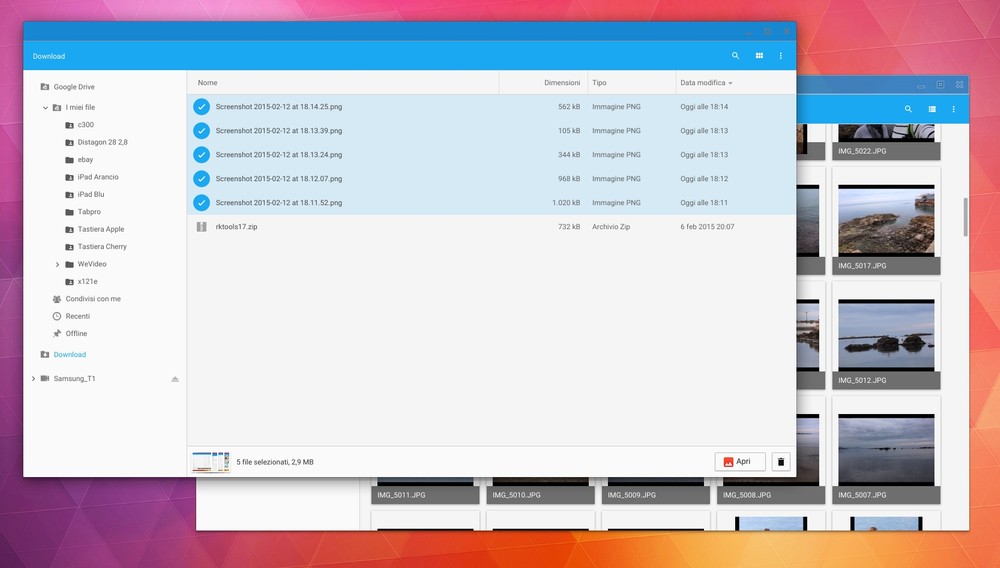Uncheck Screenshot 2015-02-12 at 18.13.24.png
The height and width of the screenshot is (568, 1000).
point(202,155)
